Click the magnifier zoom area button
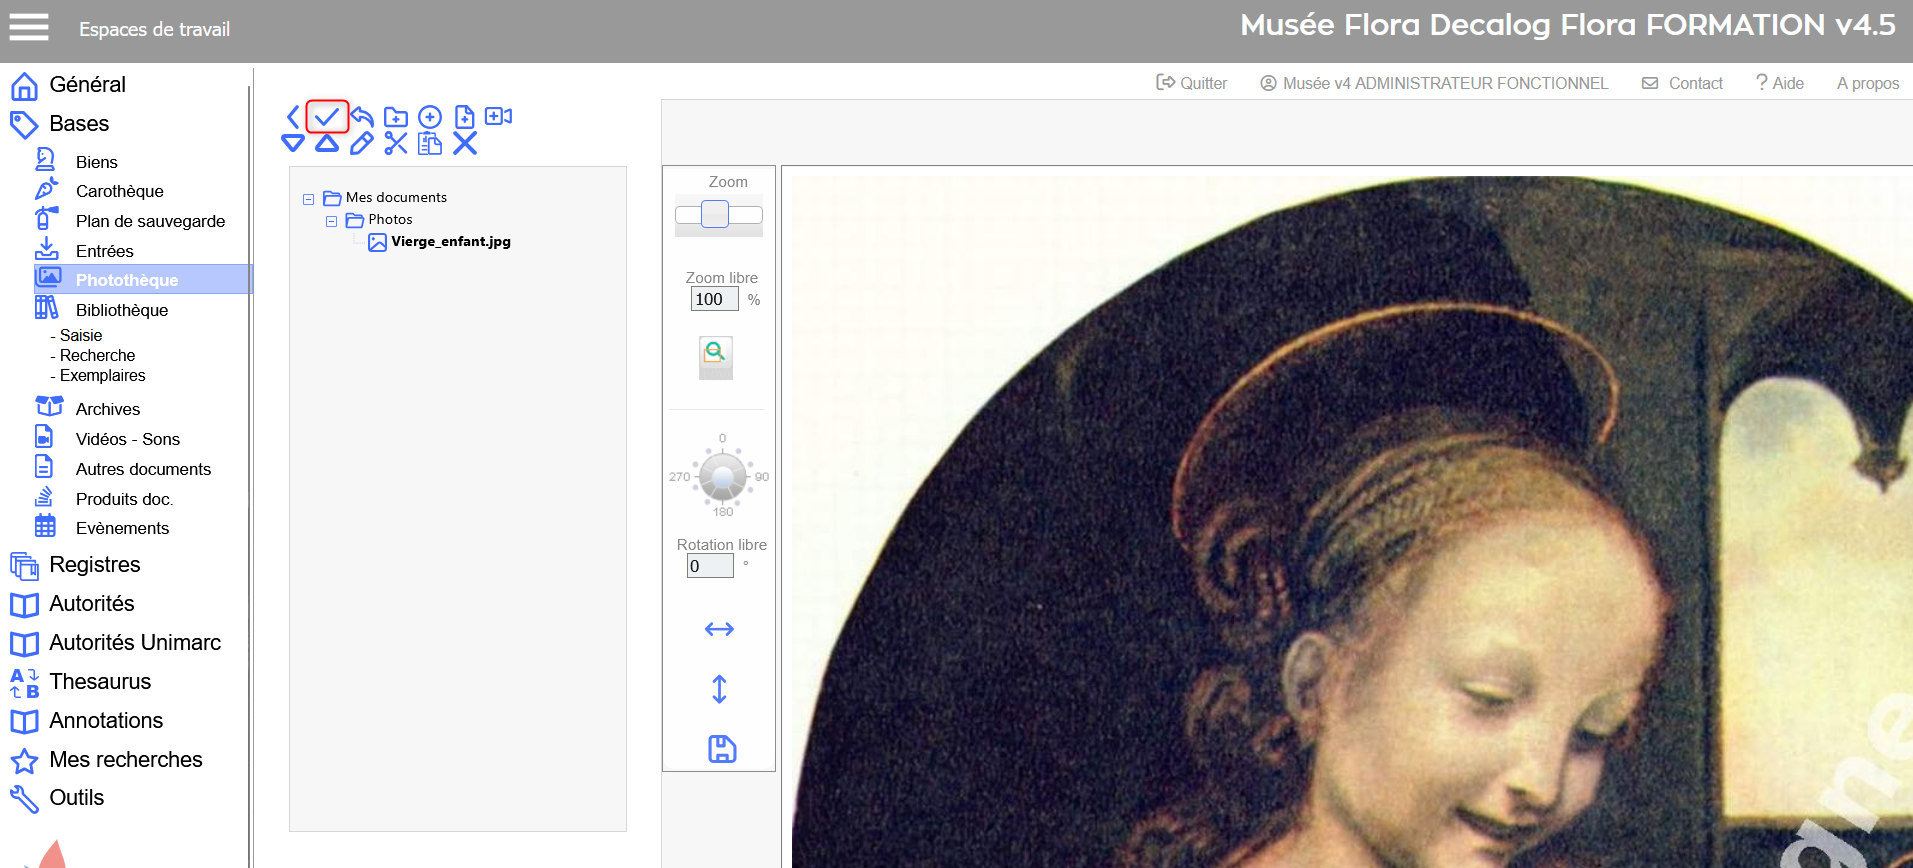This screenshot has height=868, width=1913. point(715,353)
